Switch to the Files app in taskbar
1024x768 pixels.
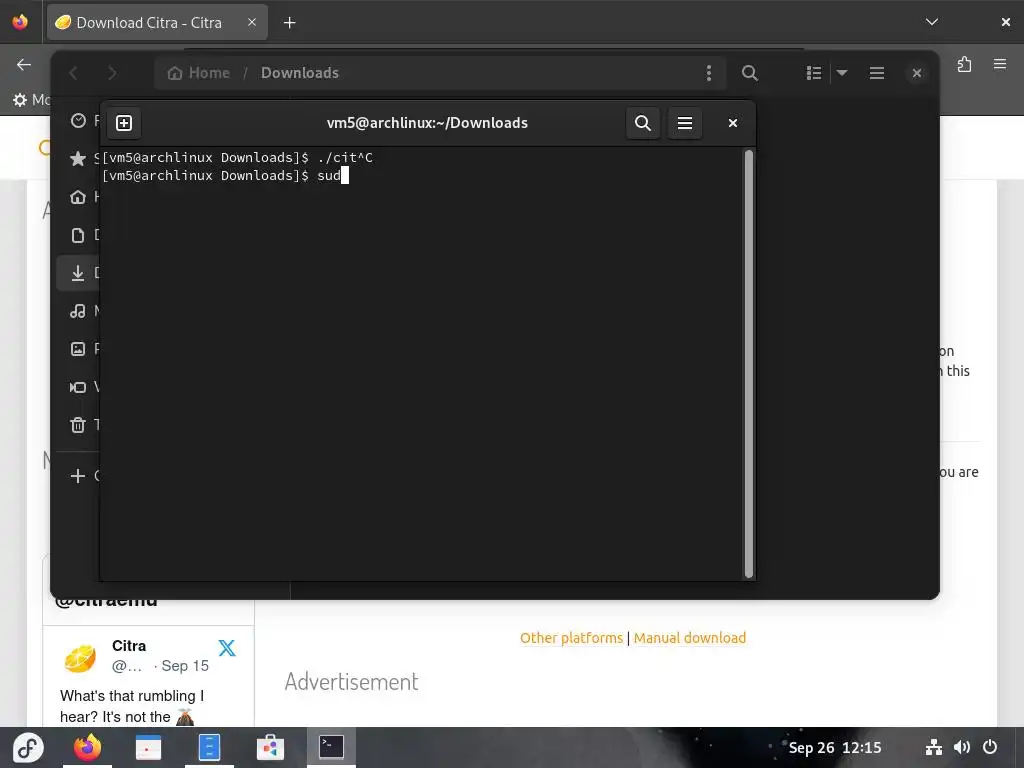click(x=209, y=747)
